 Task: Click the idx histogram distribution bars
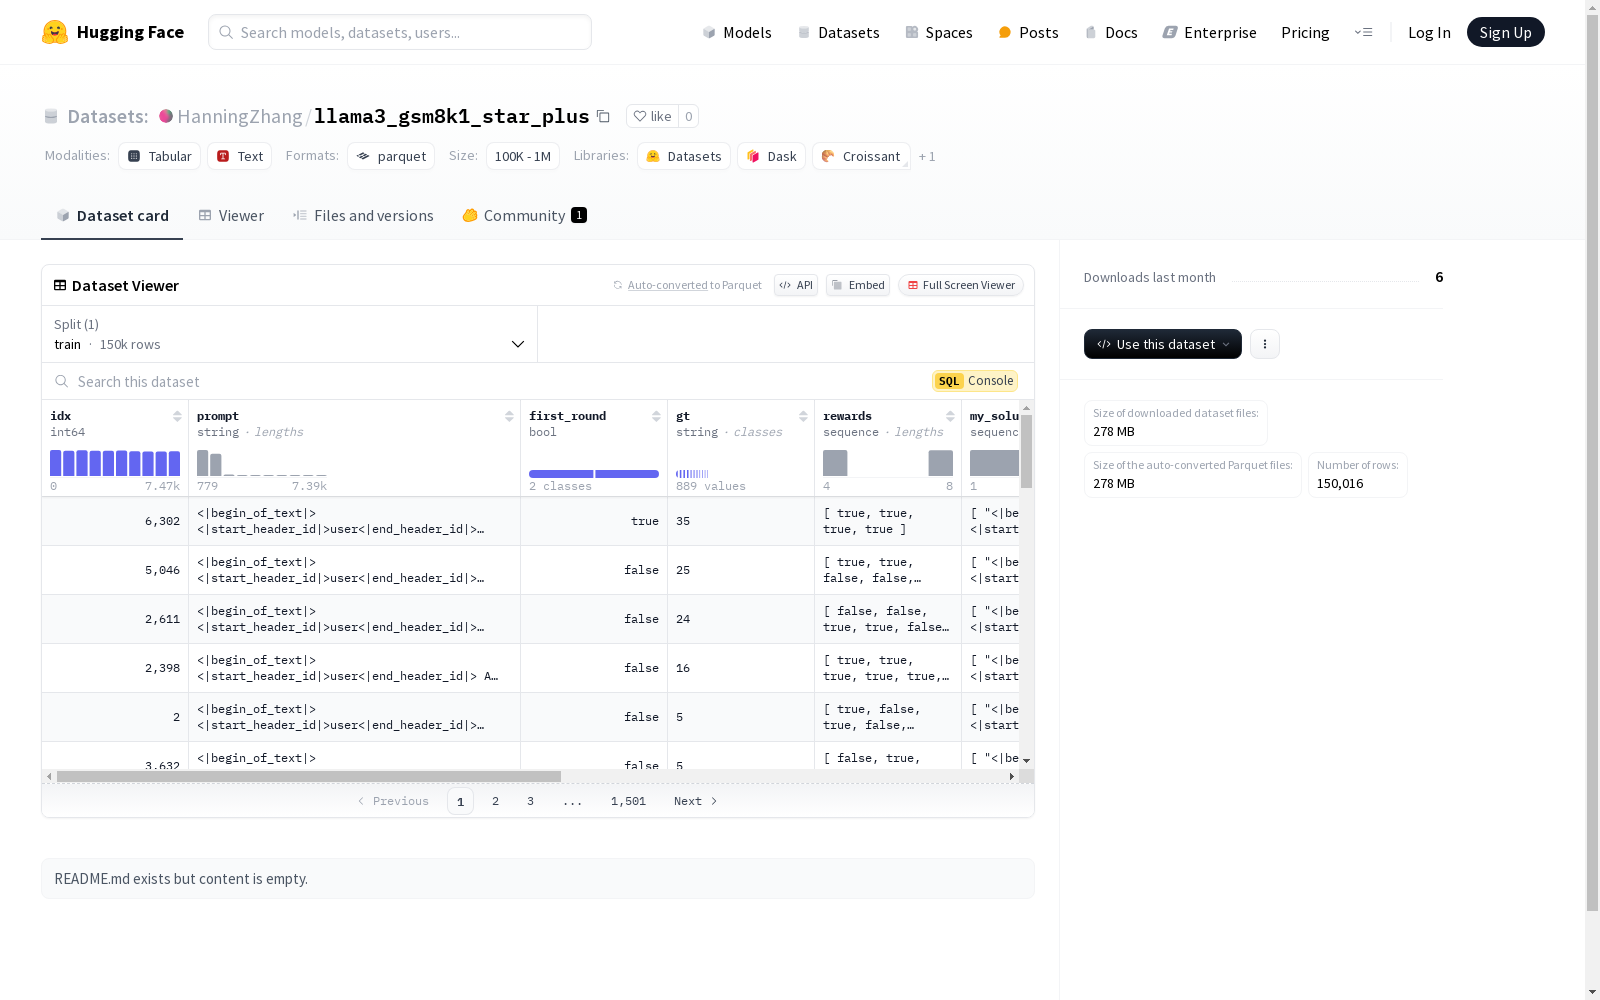115,463
